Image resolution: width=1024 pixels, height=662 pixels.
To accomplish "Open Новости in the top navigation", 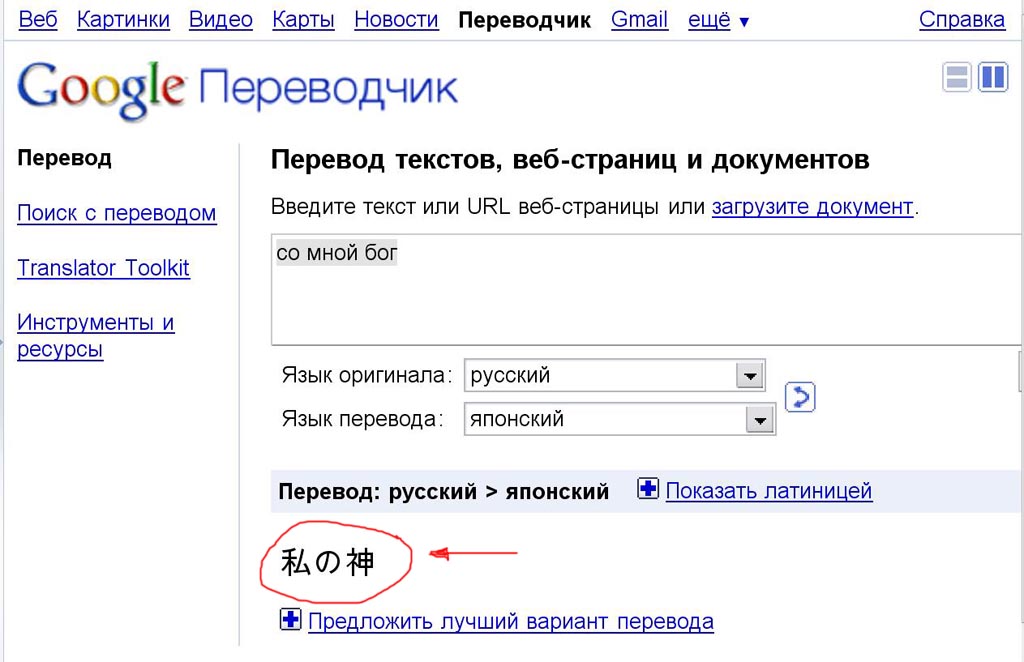I will tap(396, 20).
